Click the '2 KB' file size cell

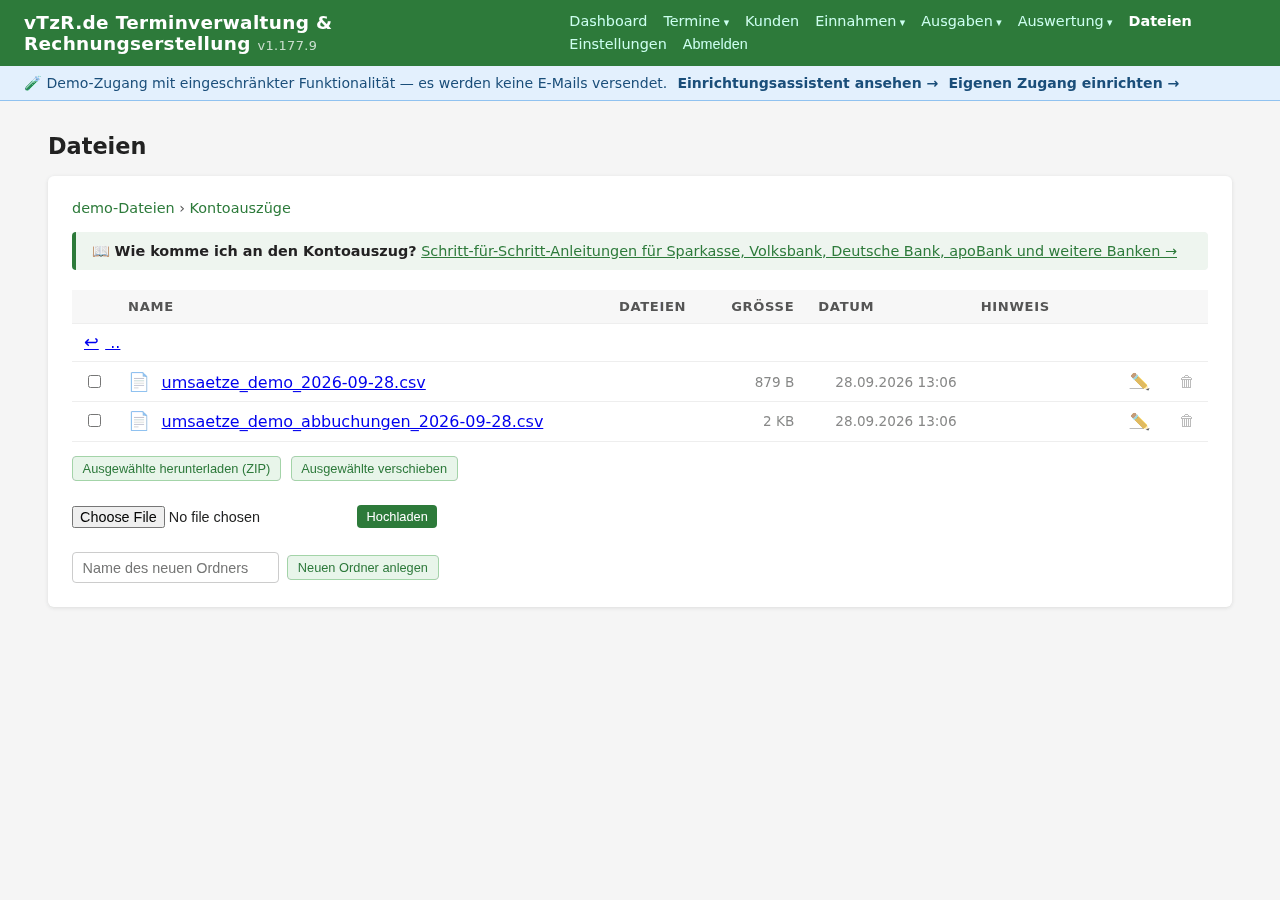(778, 421)
